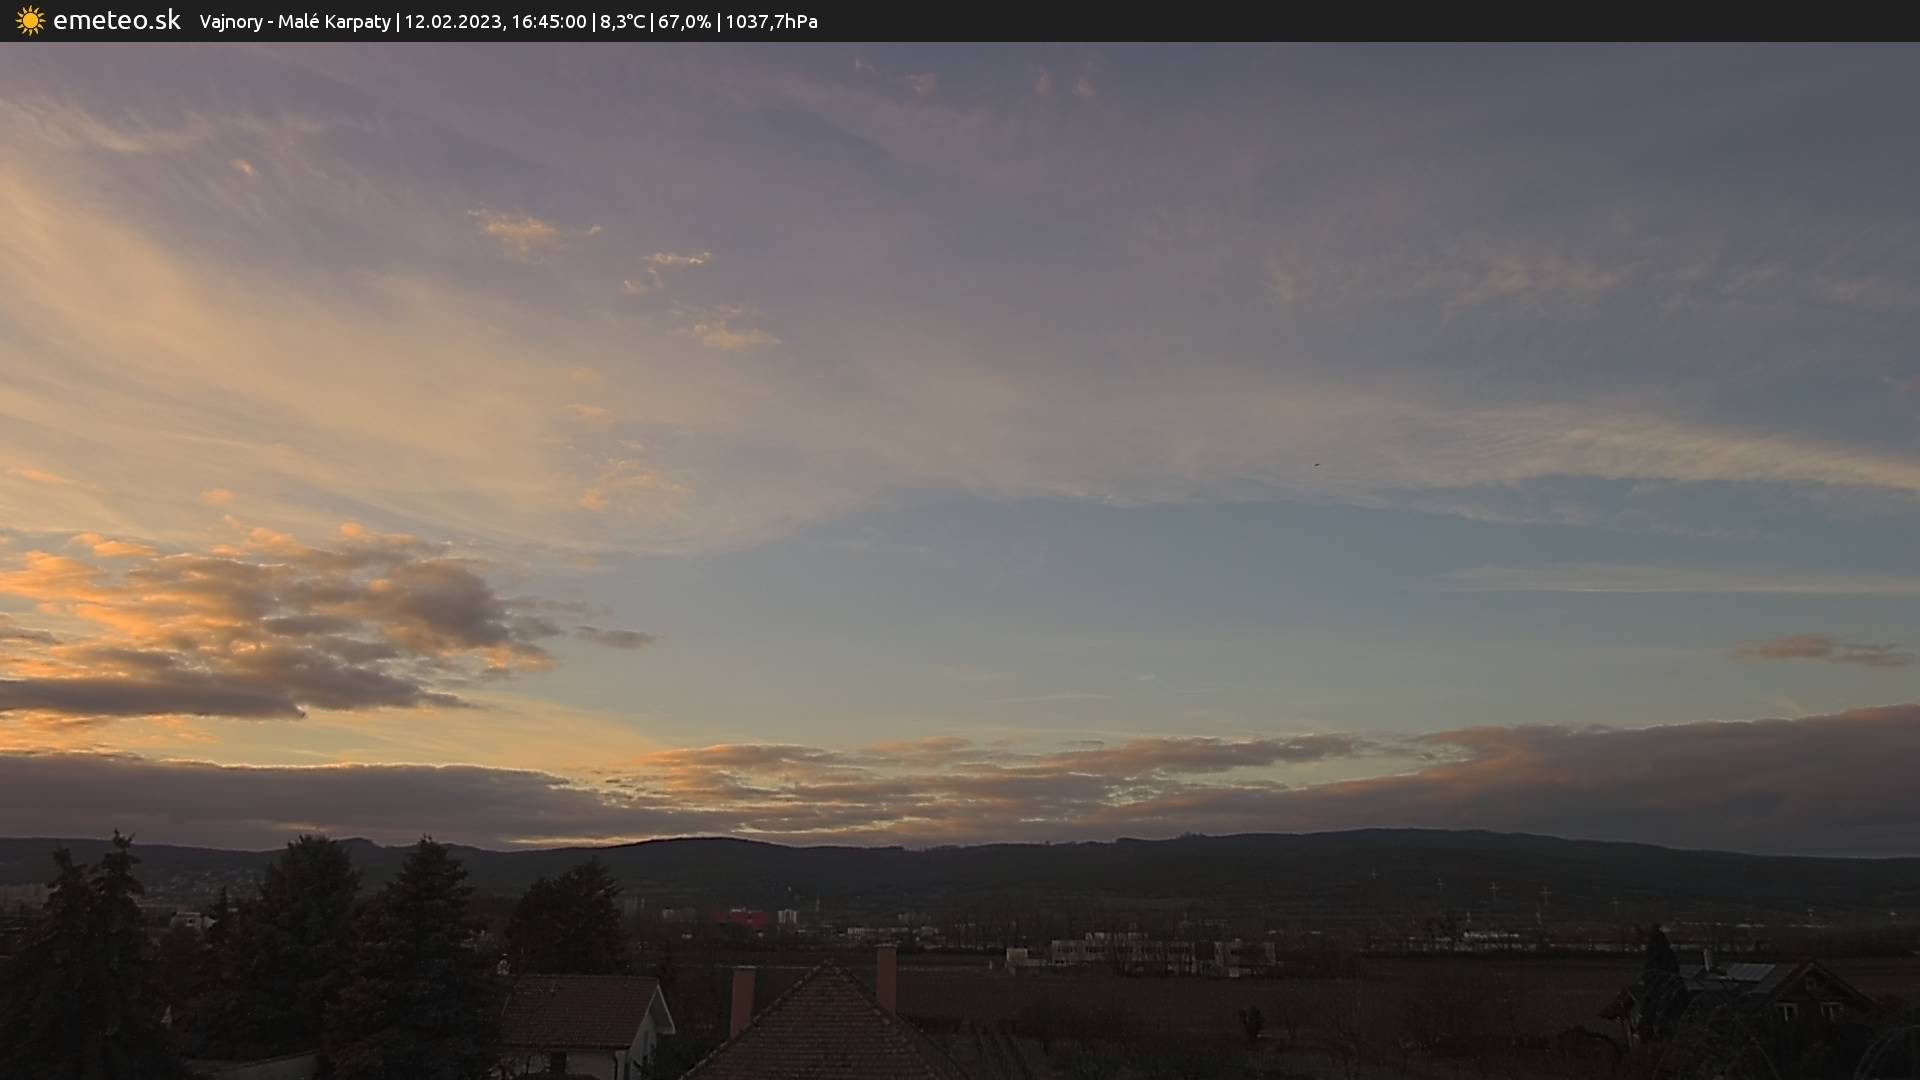The image size is (1920, 1080).
Task: Click the Vajnory - Malé Karpaty location label
Action: click(295, 22)
